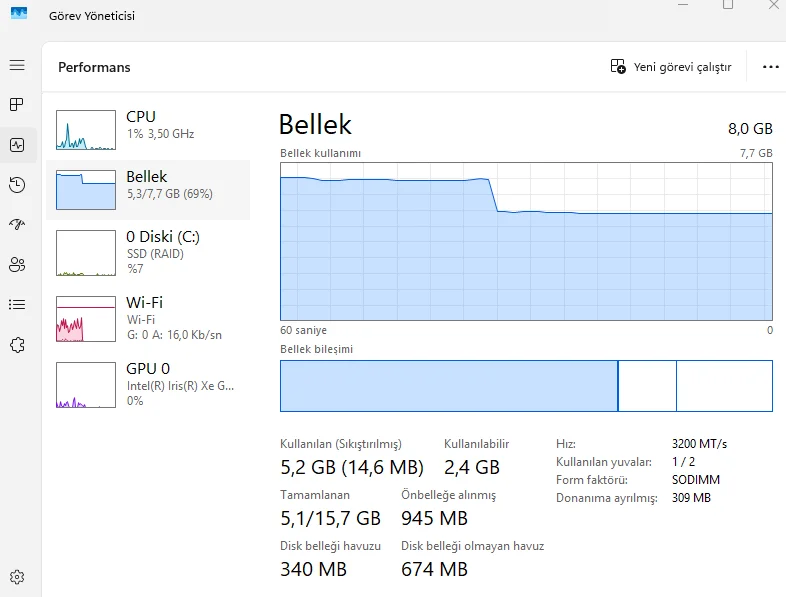Click the Bellek mini graph thumbnail
The width and height of the screenshot is (786, 597).
[86, 190]
